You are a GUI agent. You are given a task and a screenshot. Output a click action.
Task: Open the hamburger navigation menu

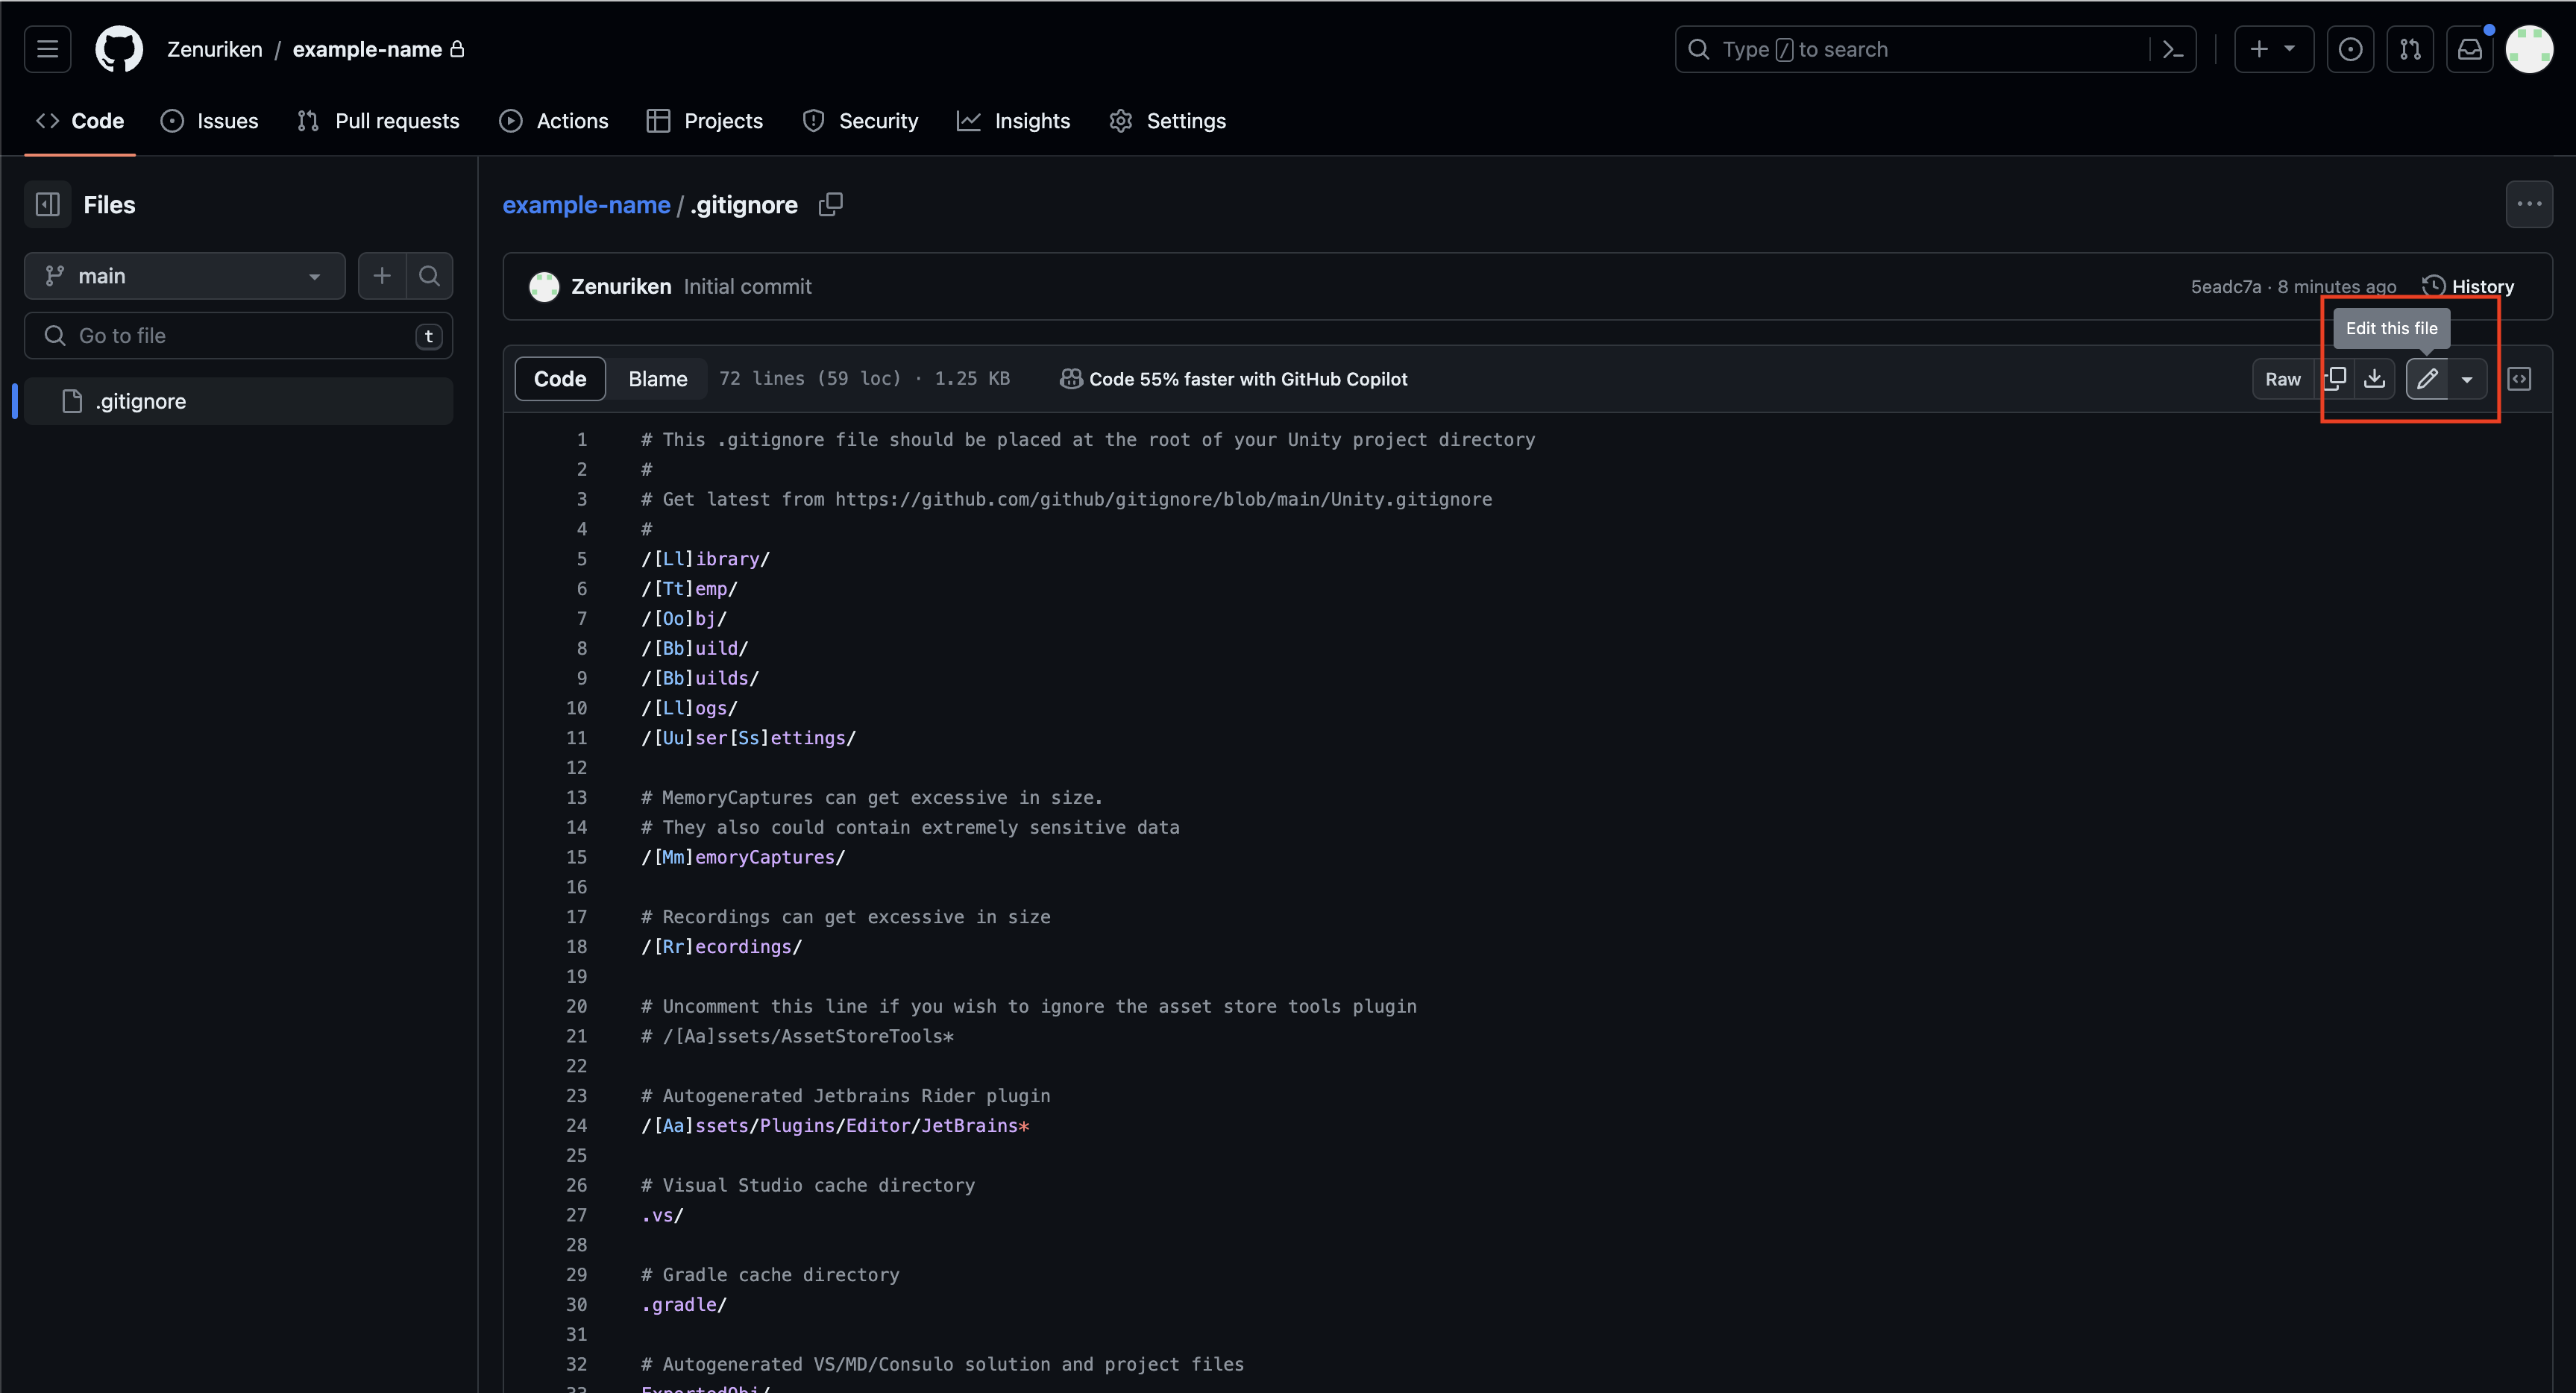pos(47,49)
